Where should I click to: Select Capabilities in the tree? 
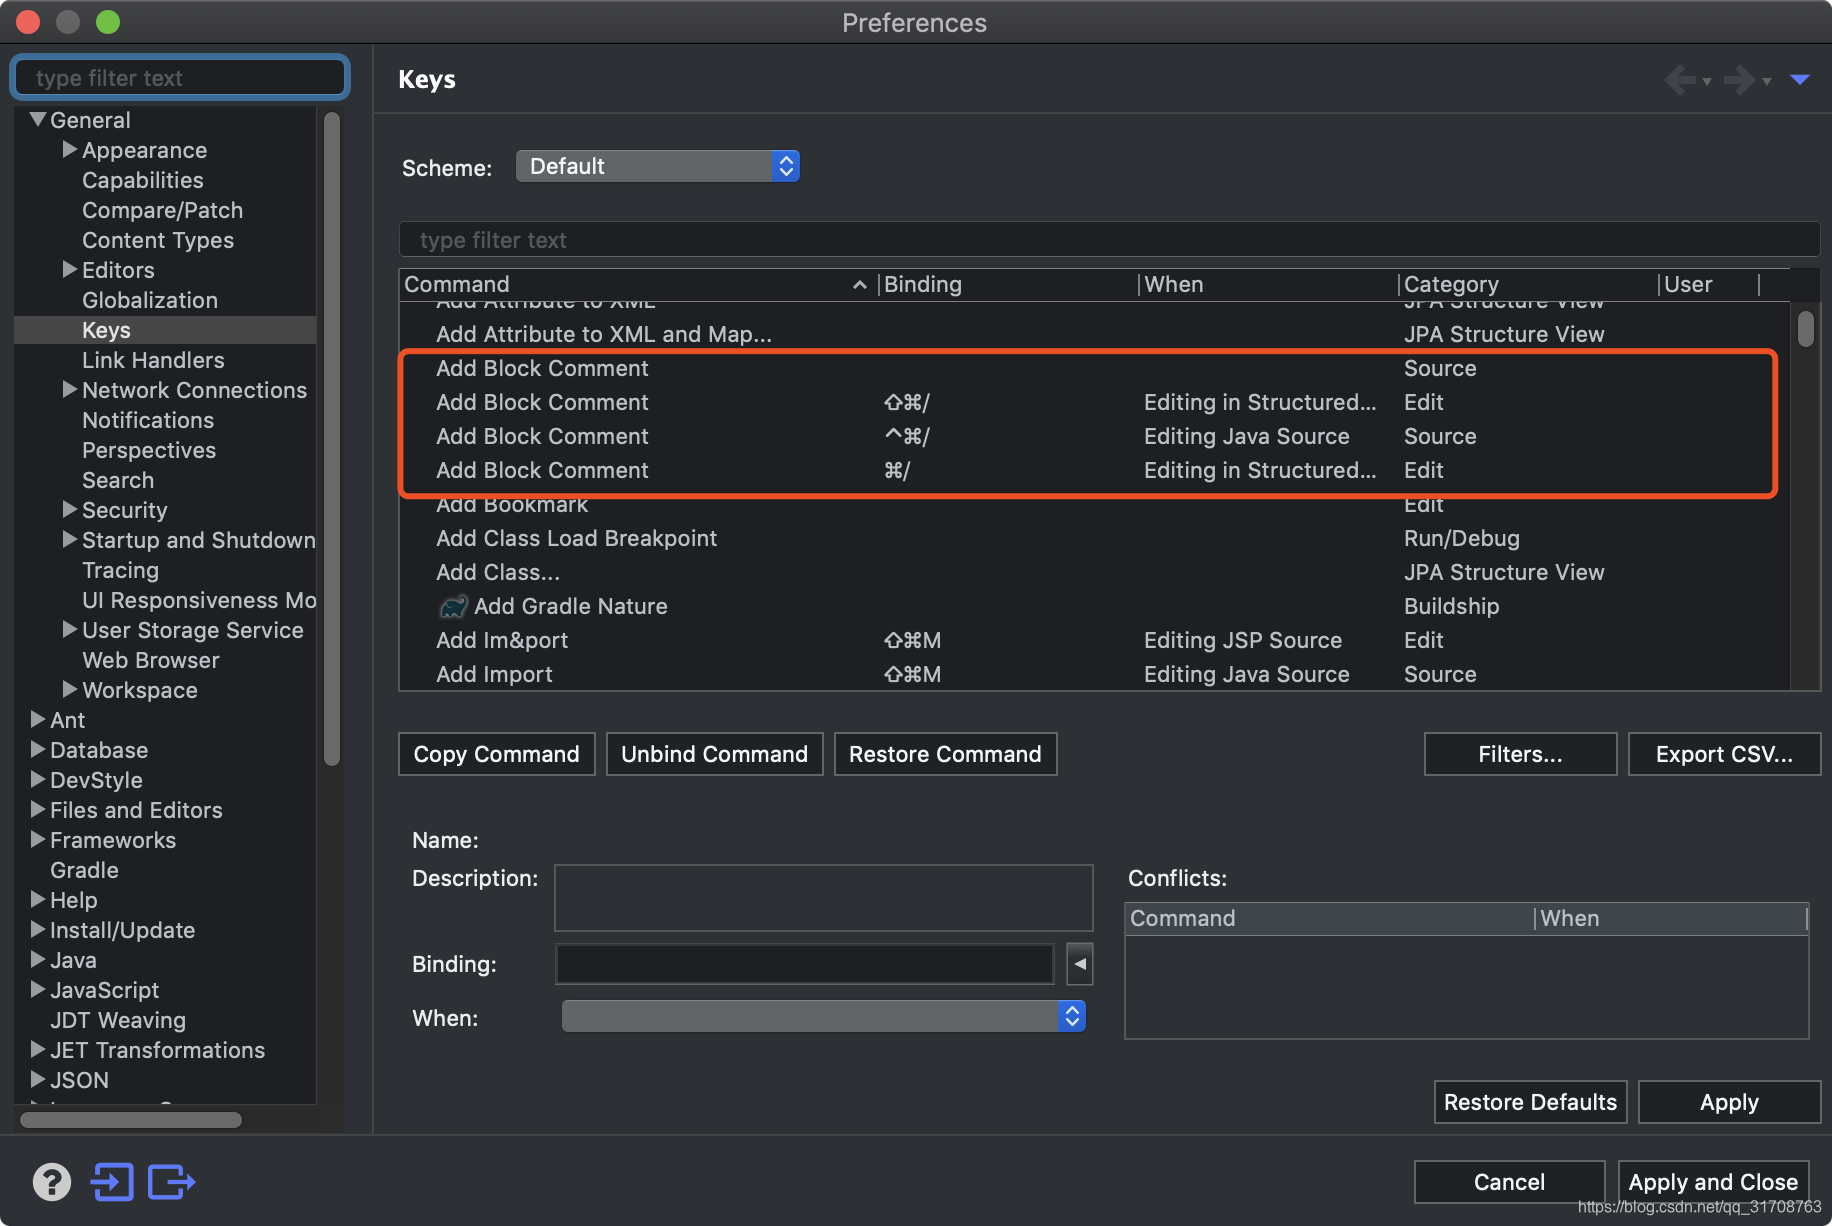(x=143, y=180)
